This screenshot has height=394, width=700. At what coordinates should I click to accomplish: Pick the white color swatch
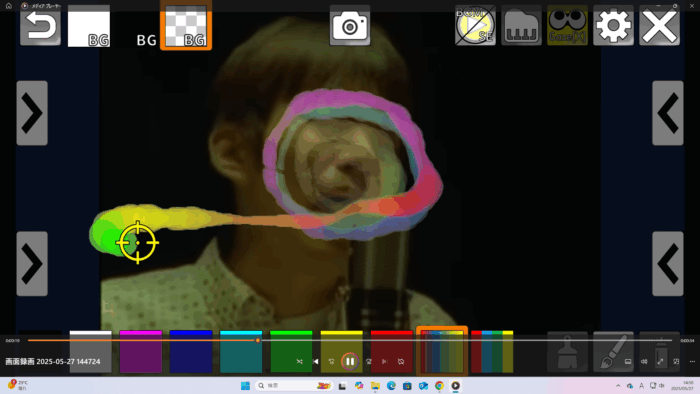(x=91, y=352)
